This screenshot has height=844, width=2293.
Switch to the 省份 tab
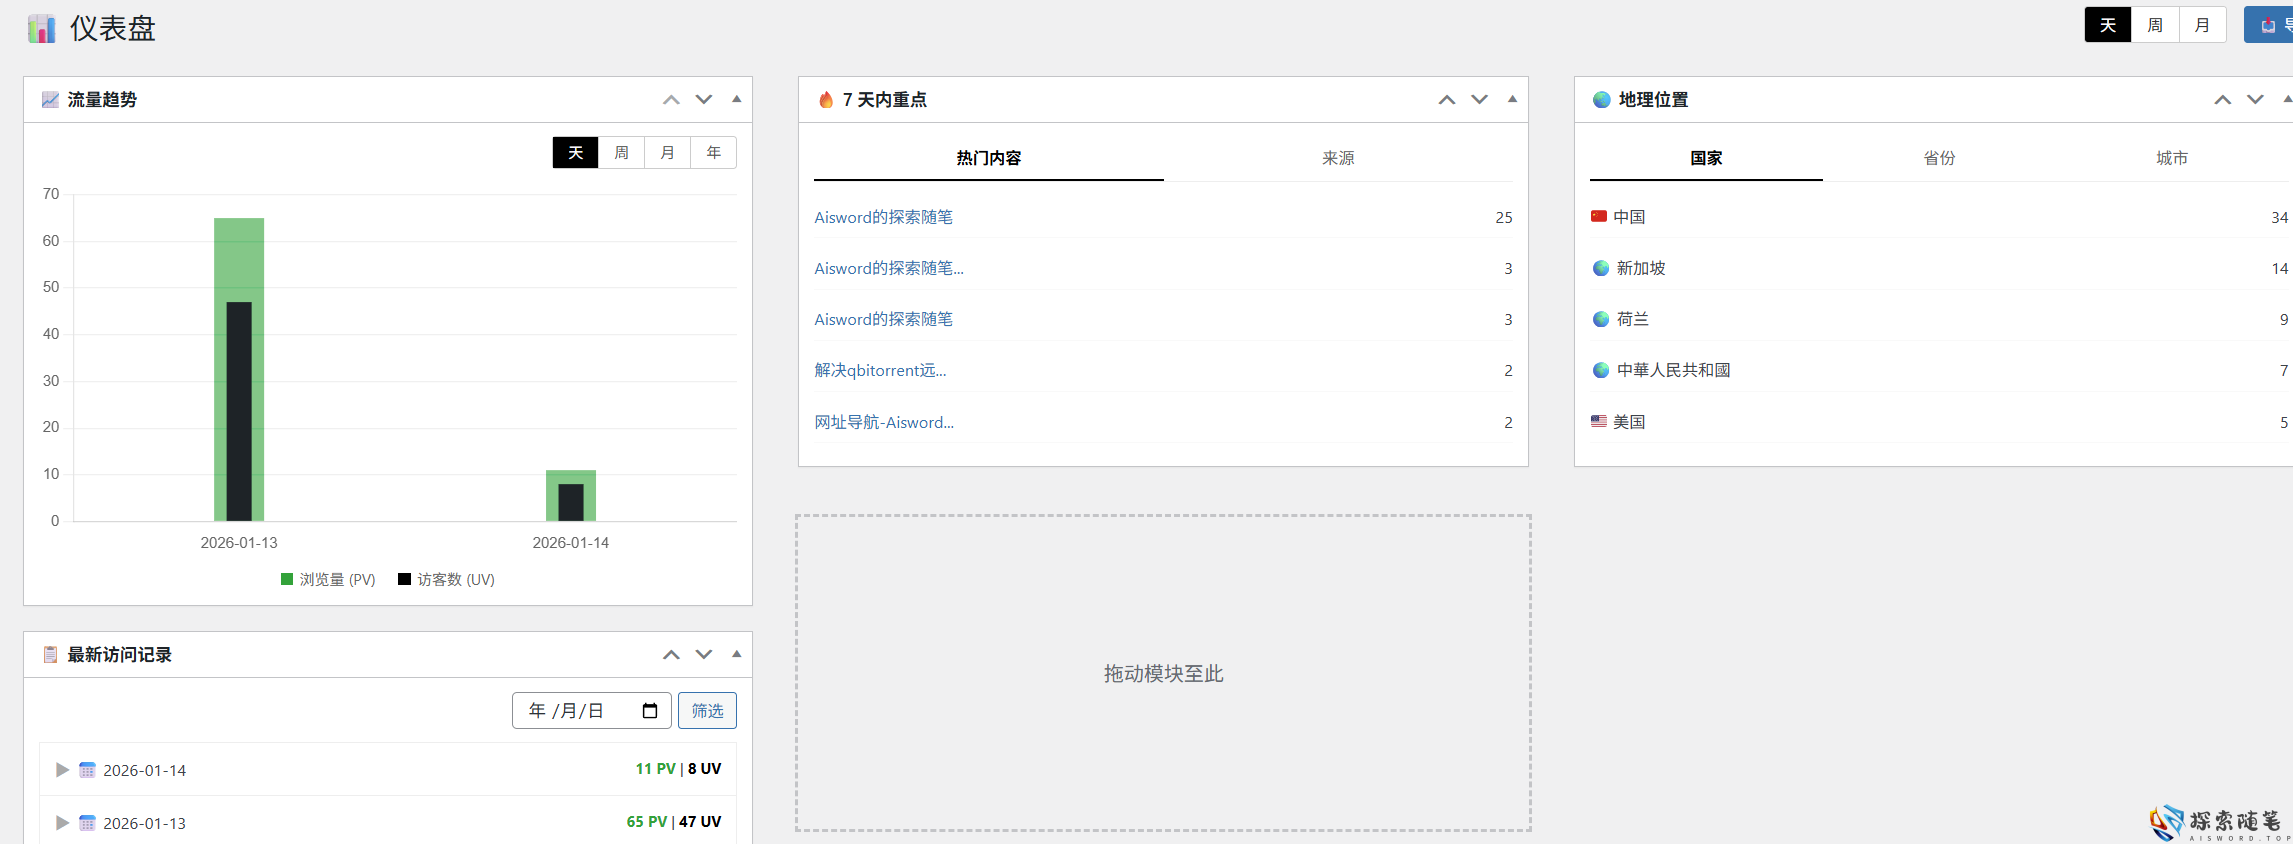pyautogui.click(x=1939, y=158)
